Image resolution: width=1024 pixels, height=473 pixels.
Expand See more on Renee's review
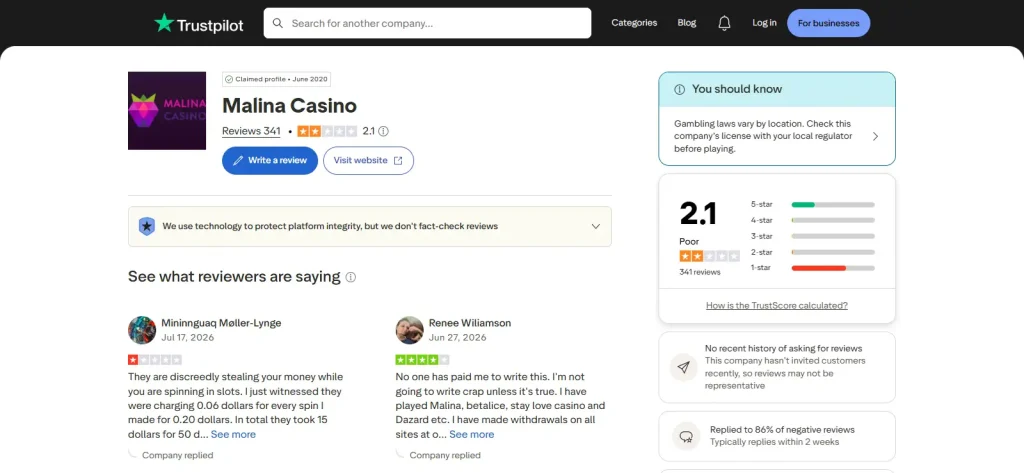472,434
